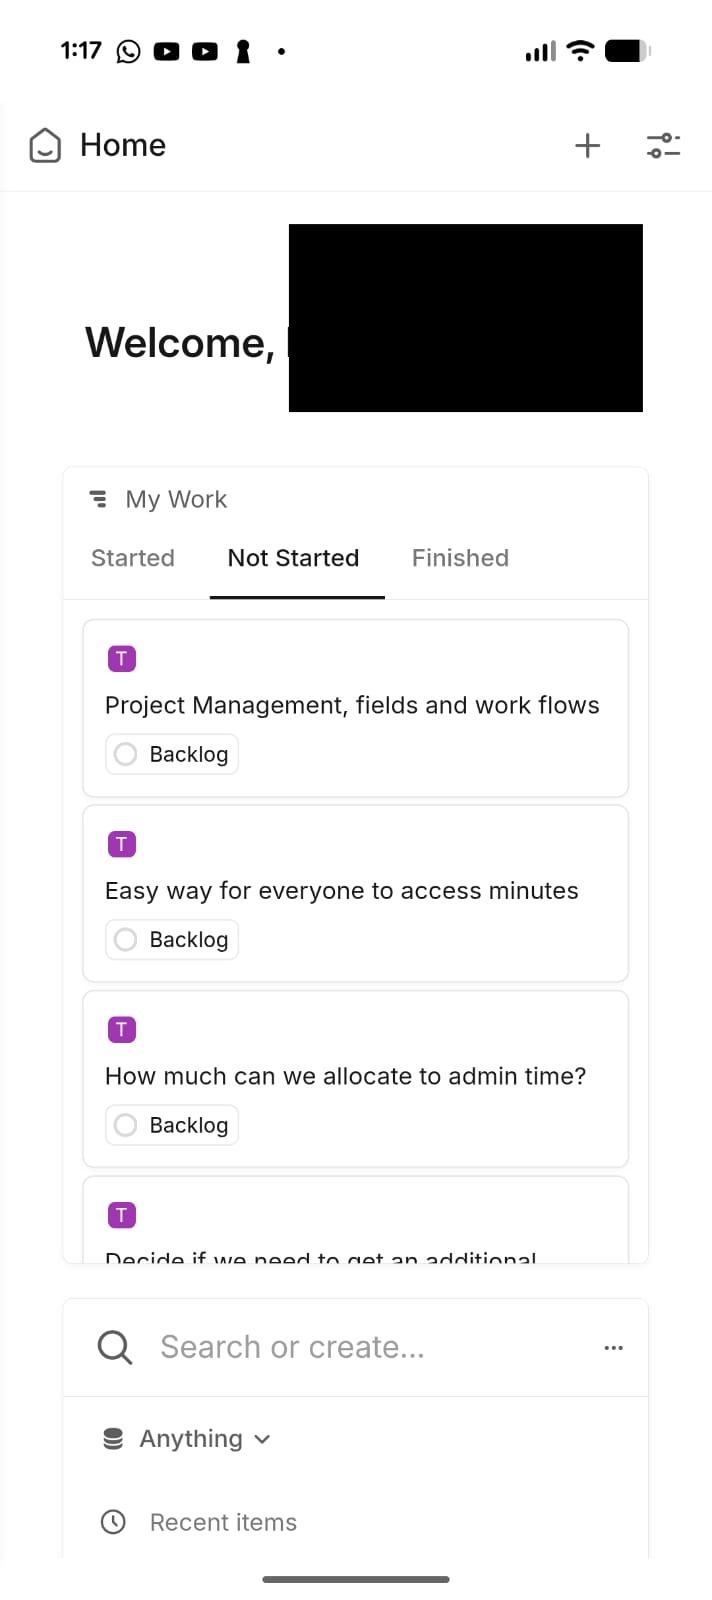The image size is (712, 1600).
Task: Tap the Recent items clock icon
Action: coord(114,1522)
